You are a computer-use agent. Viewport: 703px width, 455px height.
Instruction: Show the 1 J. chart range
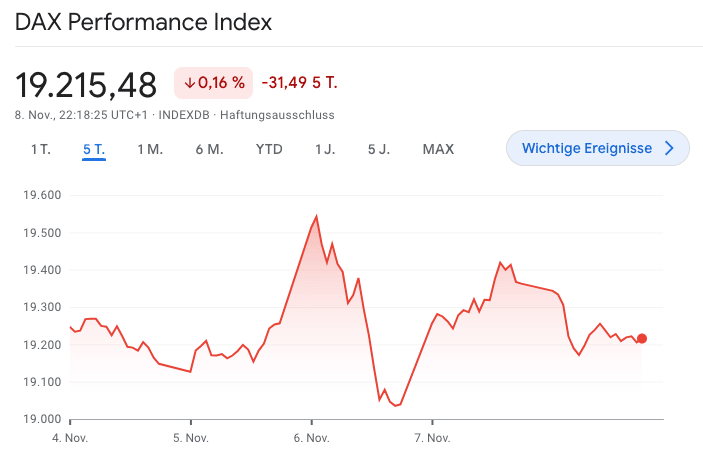(325, 149)
